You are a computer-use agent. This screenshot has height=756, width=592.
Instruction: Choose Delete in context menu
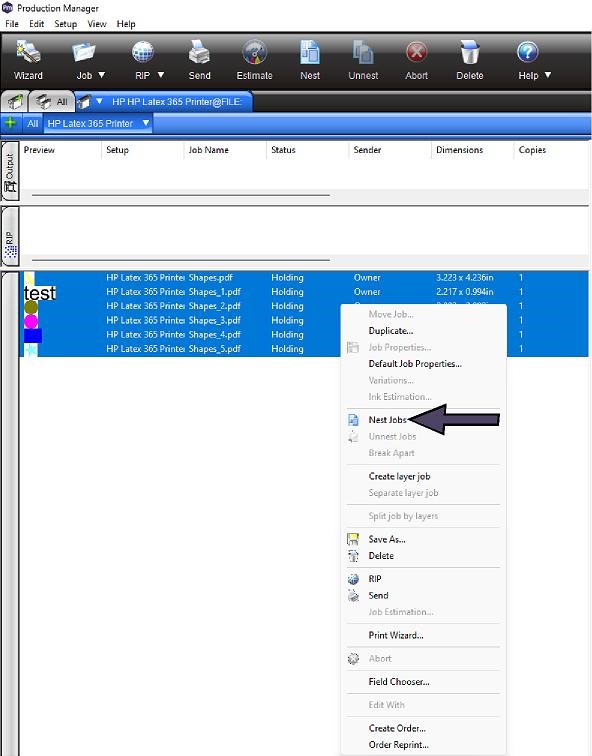381,555
